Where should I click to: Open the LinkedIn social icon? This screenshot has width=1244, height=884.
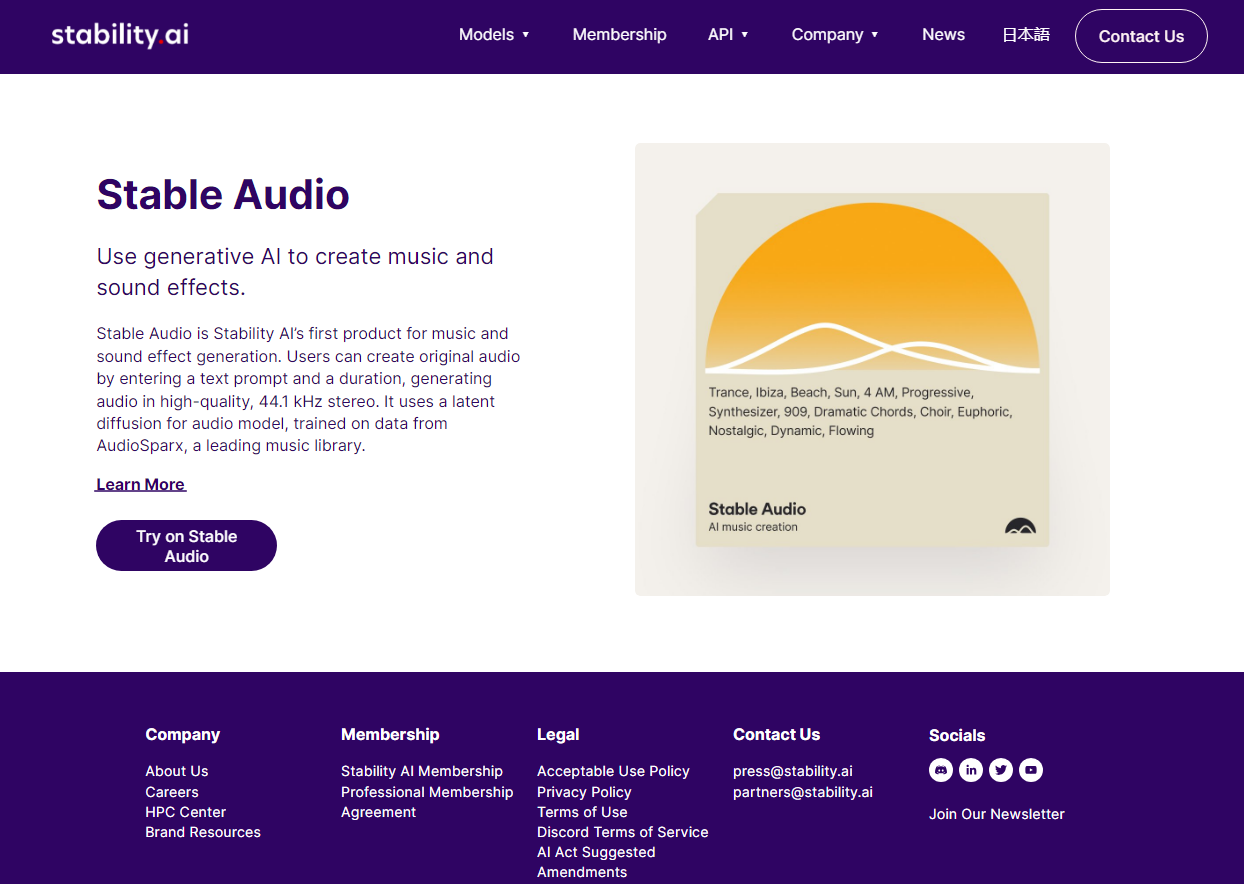(971, 770)
